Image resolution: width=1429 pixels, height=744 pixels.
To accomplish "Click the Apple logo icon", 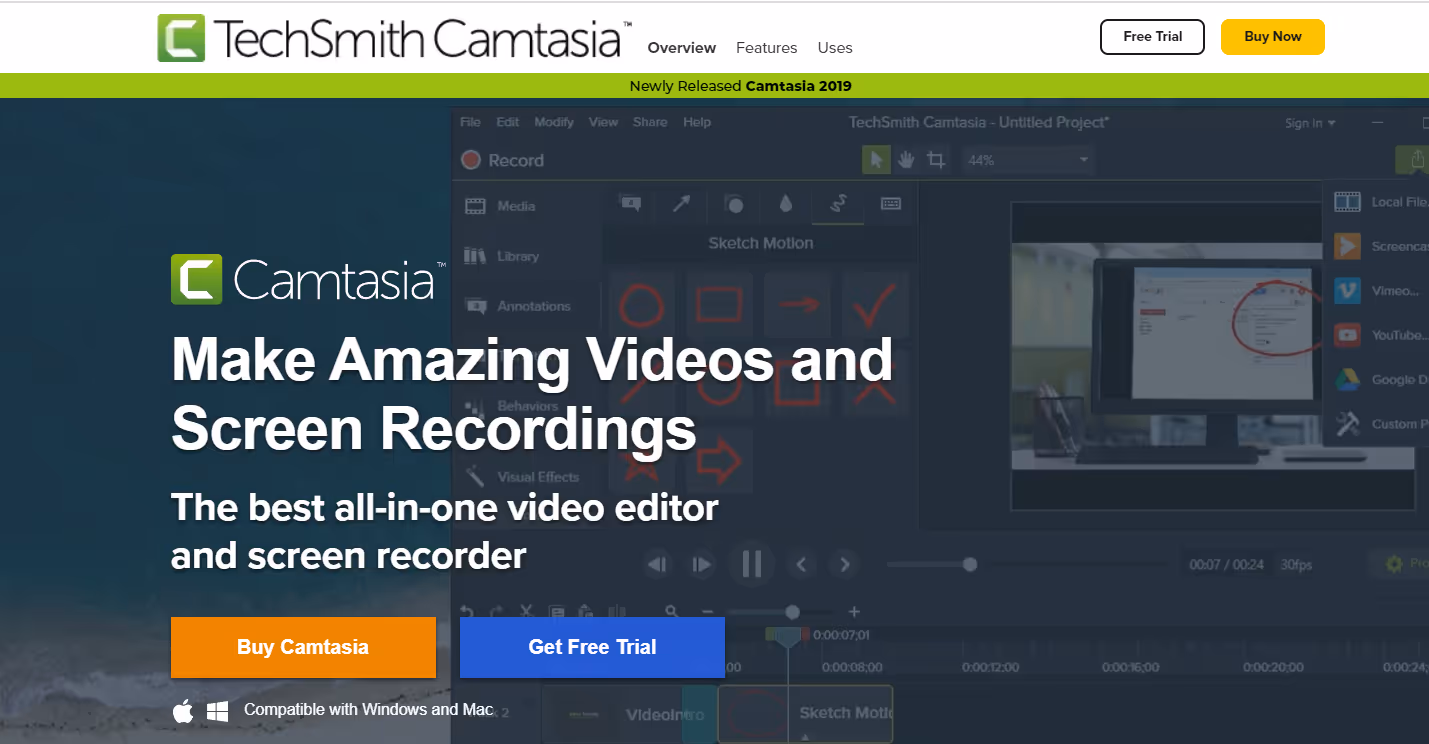I will 183,711.
